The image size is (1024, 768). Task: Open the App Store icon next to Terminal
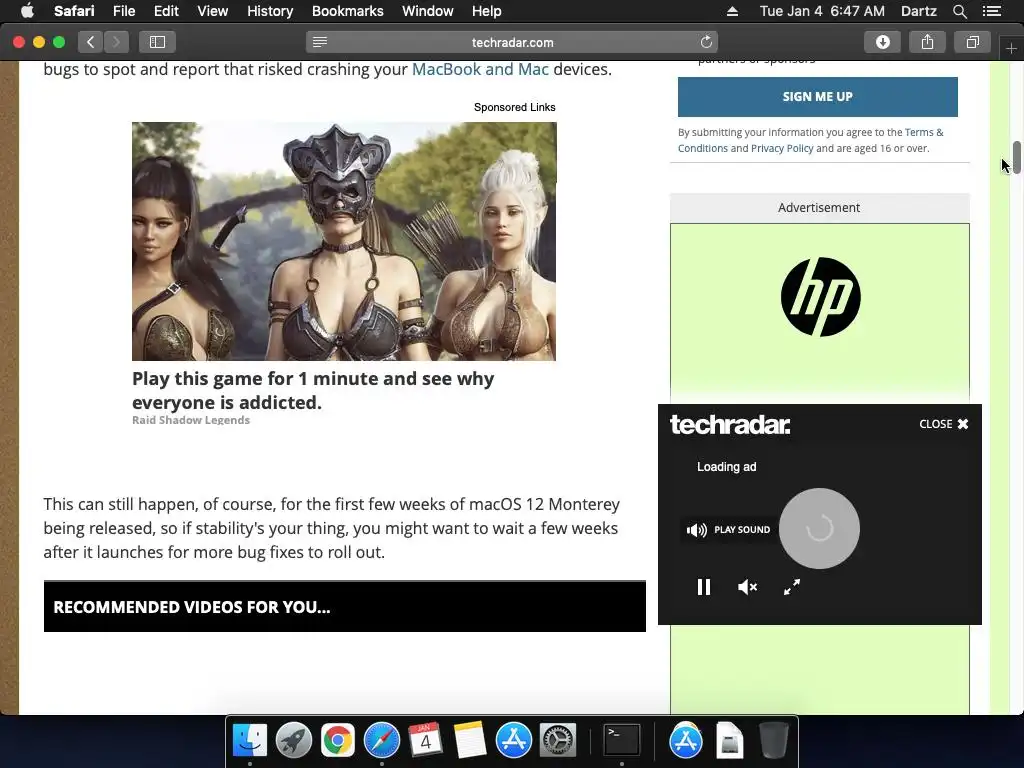(x=686, y=741)
